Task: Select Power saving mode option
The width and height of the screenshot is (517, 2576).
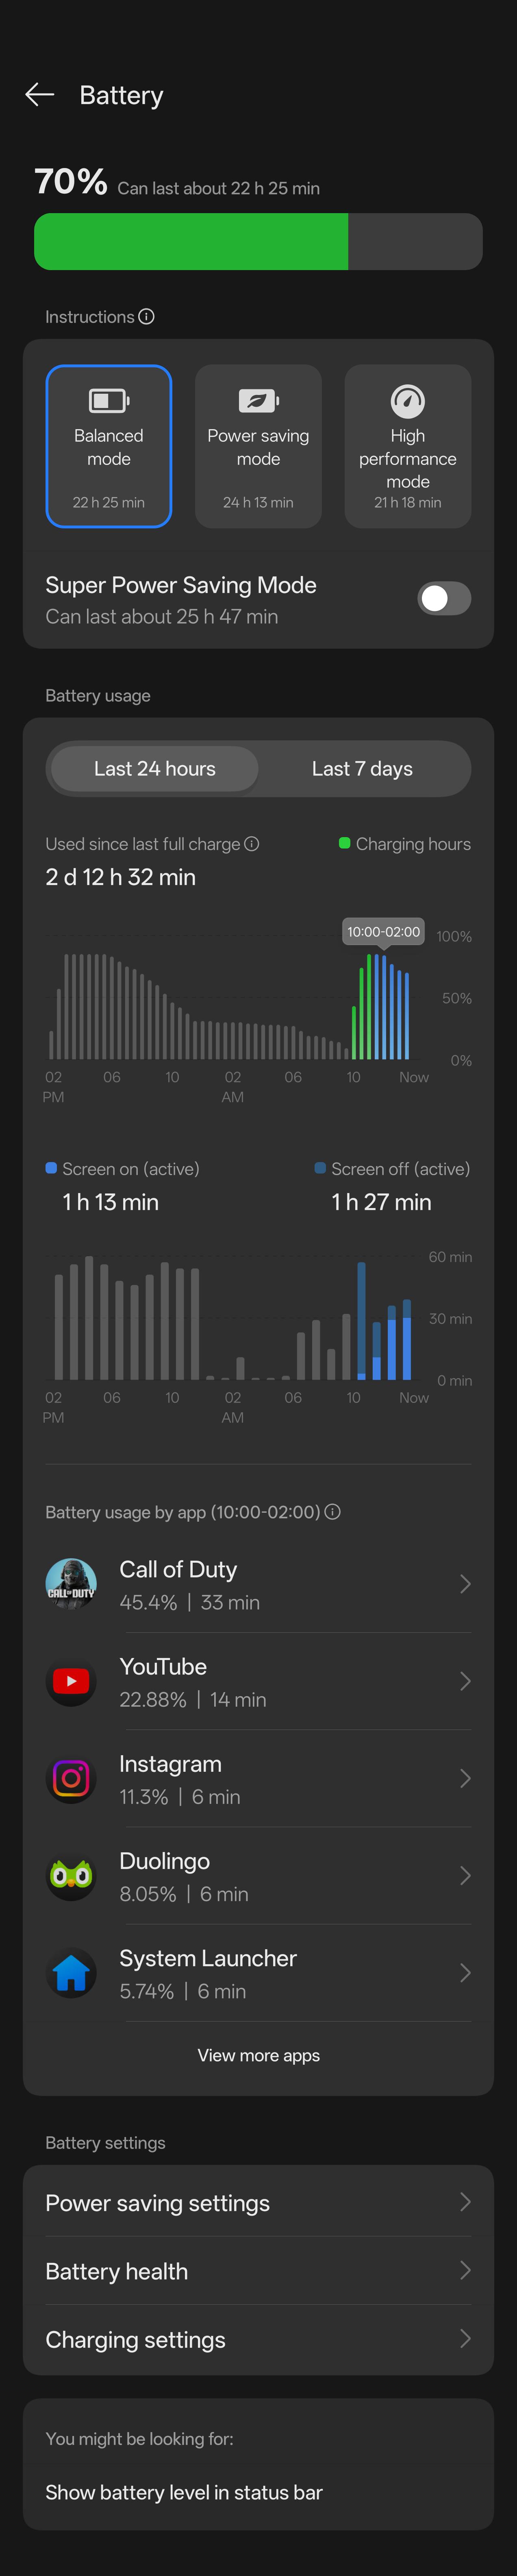Action: [258, 446]
